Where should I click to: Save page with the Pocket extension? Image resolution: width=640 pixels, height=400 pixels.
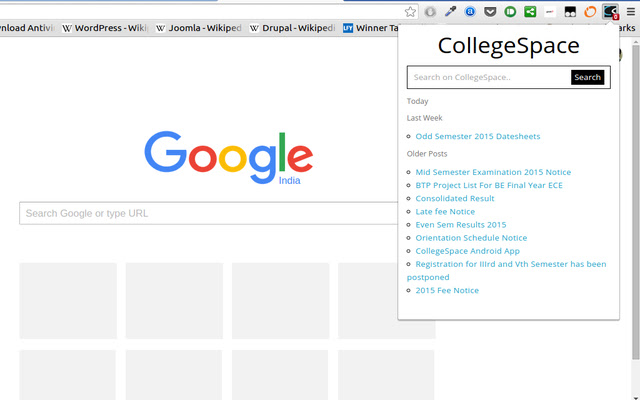point(490,12)
